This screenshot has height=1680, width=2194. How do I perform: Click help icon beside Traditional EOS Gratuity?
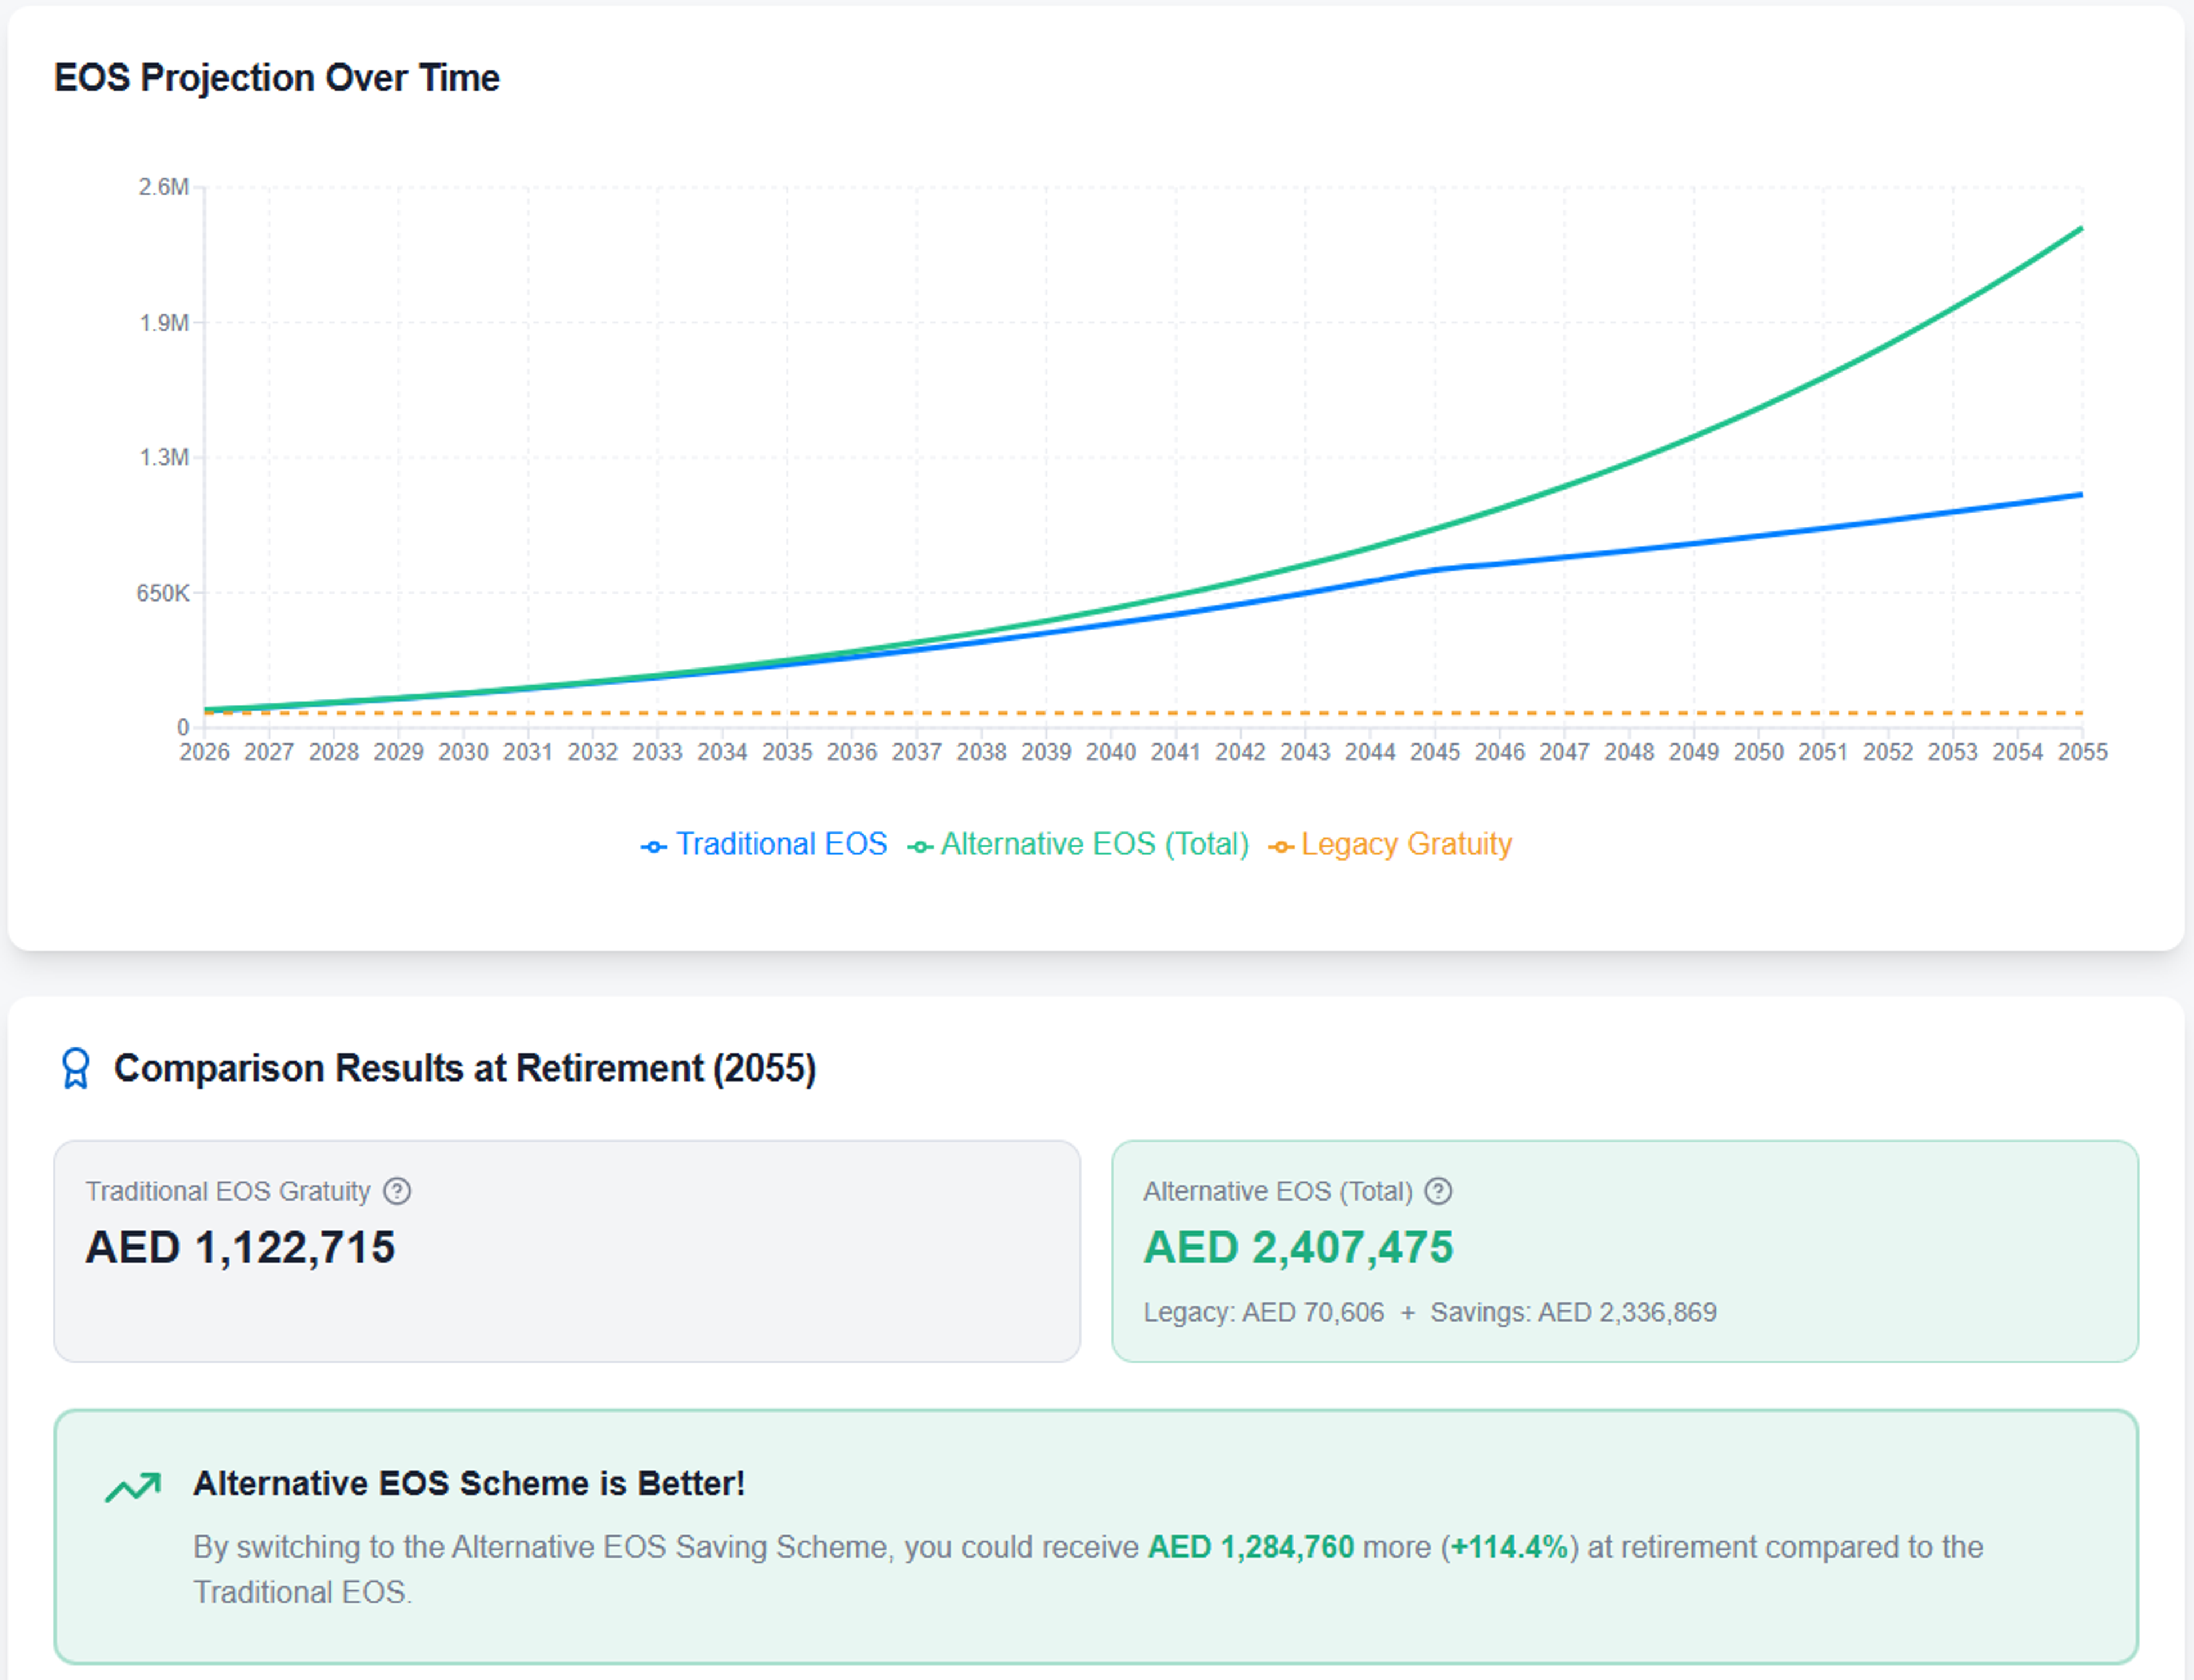(x=397, y=1191)
